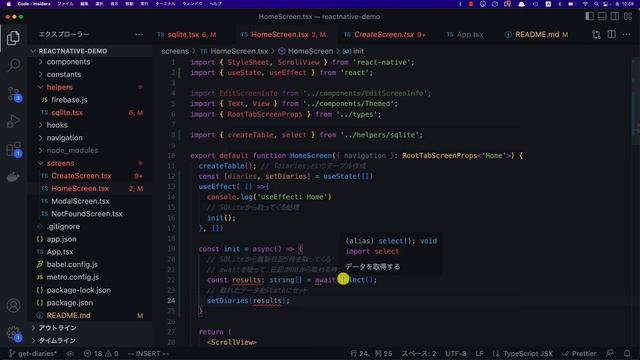
Task: Click the UTF-8 encoding indicator
Action: coord(456,353)
